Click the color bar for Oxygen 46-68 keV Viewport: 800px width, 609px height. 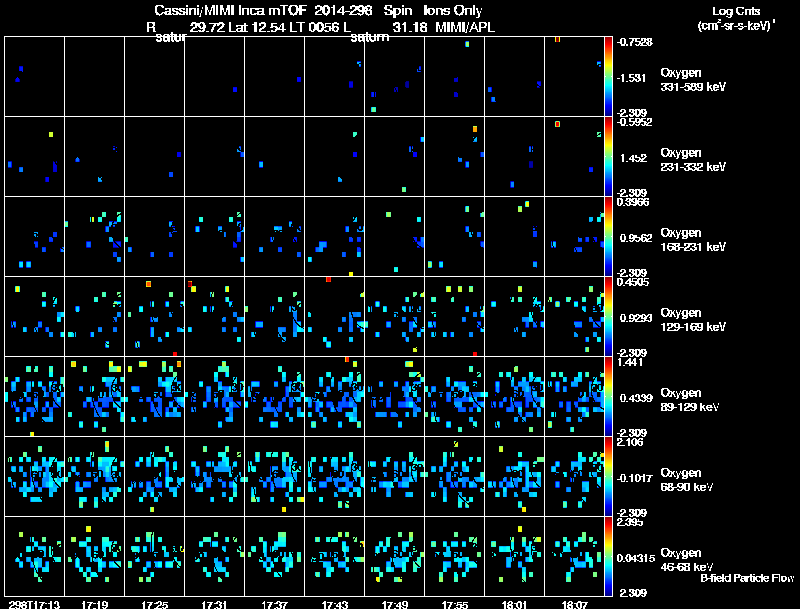tap(610, 556)
